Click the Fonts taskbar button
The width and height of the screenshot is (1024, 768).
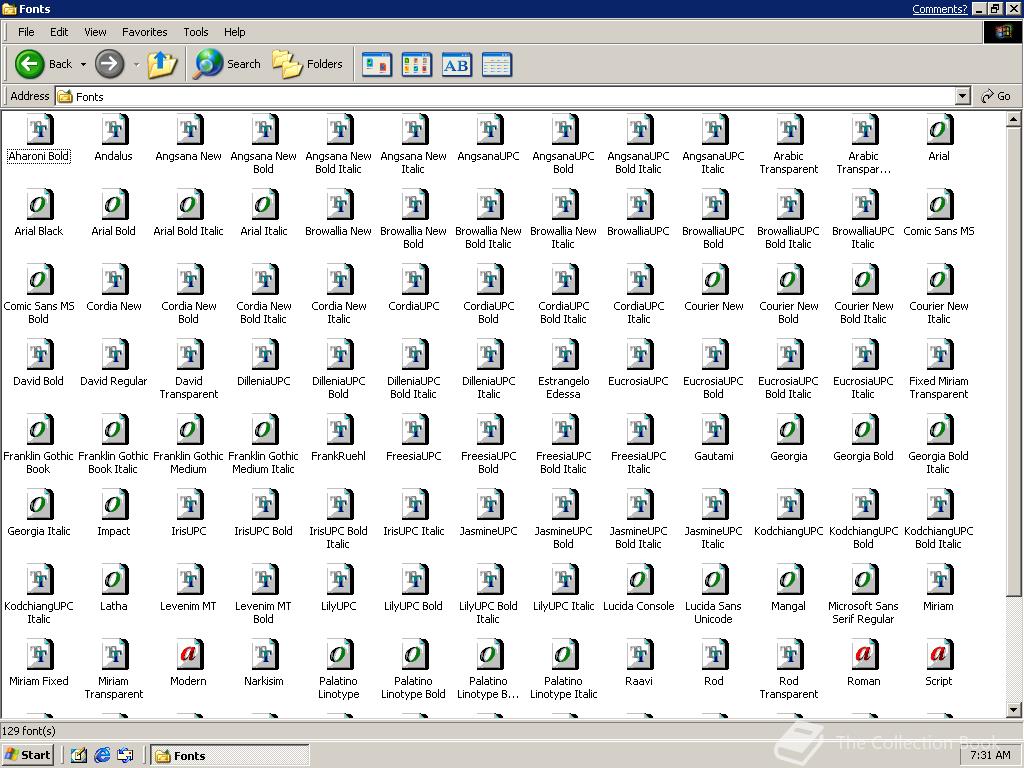tap(230, 756)
